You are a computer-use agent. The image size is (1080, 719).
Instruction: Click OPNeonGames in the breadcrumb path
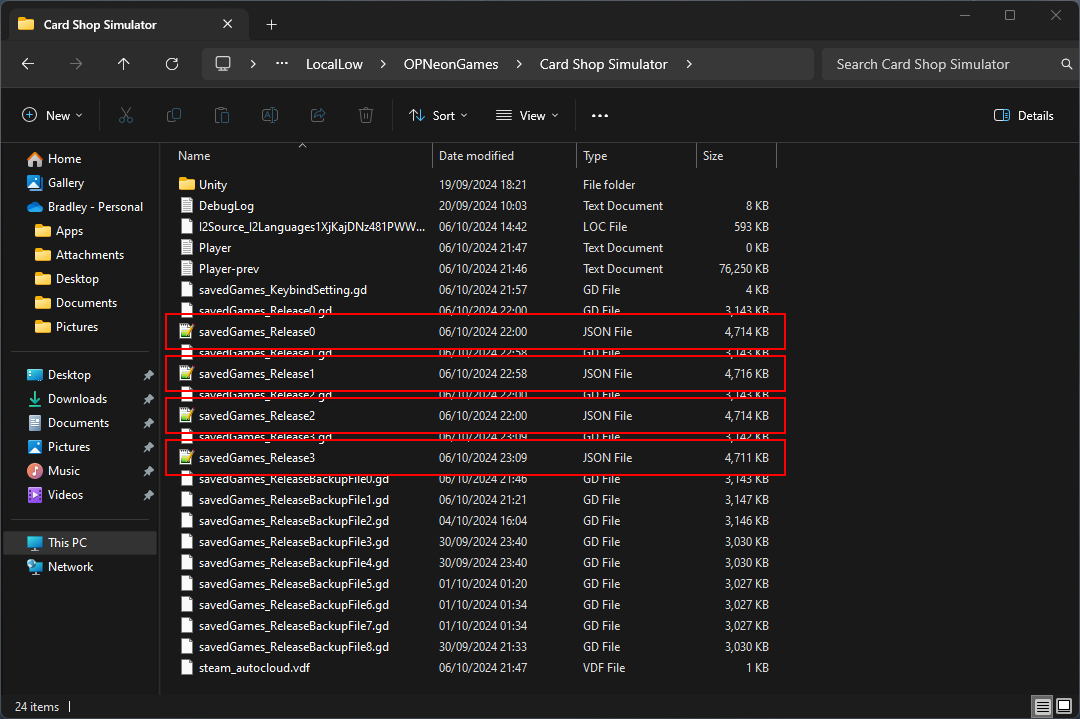coord(450,64)
